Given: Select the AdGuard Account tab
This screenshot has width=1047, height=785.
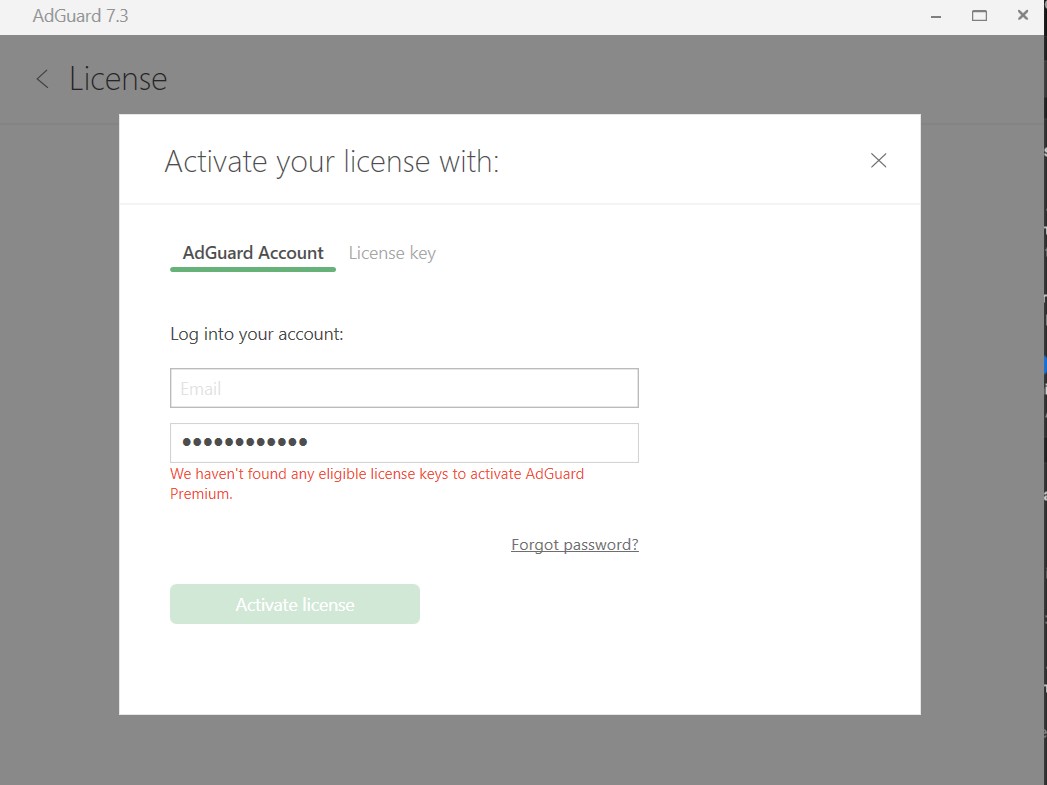Looking at the screenshot, I should (253, 253).
